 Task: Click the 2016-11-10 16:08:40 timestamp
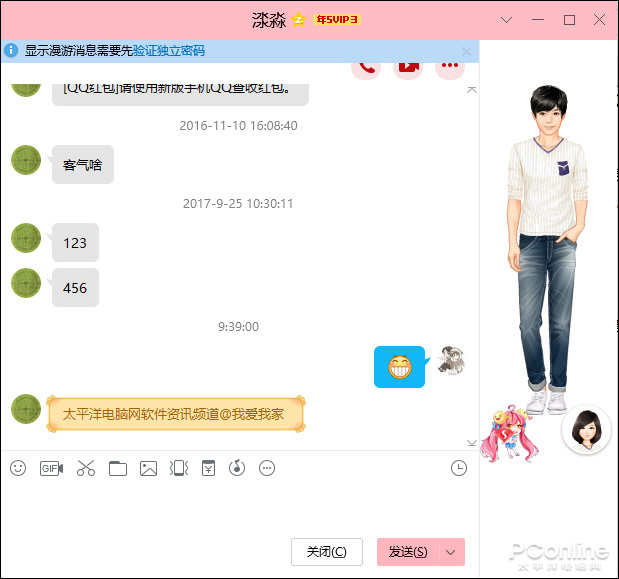(238, 126)
